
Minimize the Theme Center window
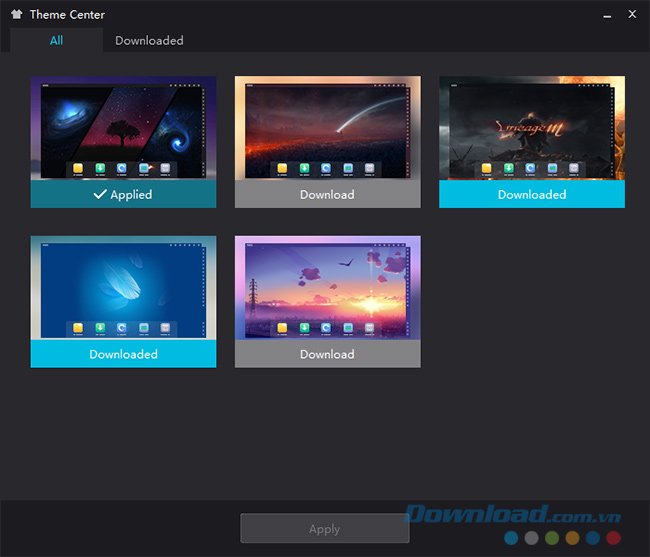click(607, 15)
